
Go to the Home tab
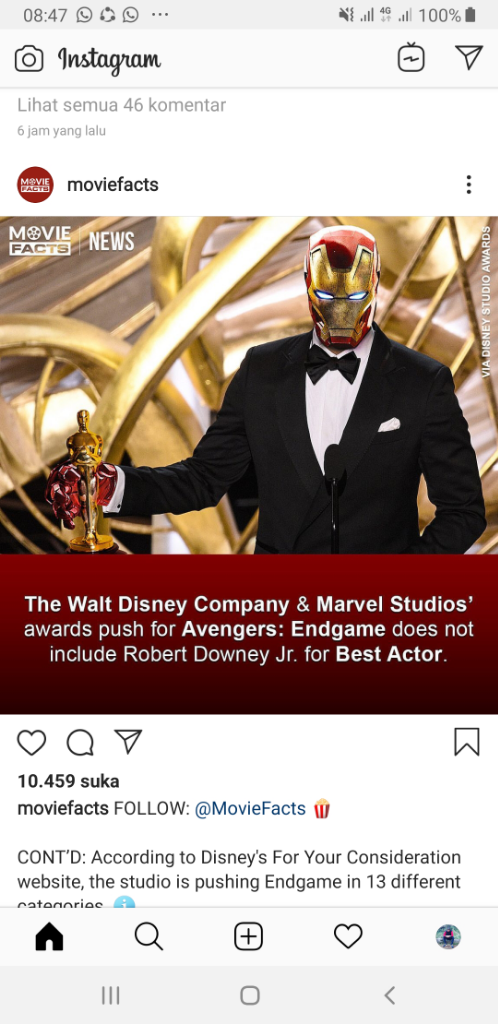pos(50,937)
